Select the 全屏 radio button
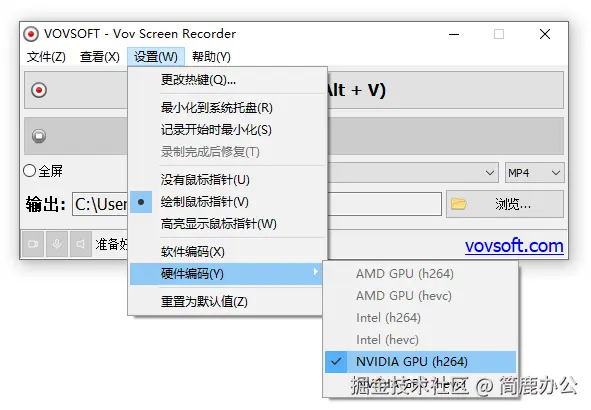This screenshot has width=591, height=410. [29, 171]
